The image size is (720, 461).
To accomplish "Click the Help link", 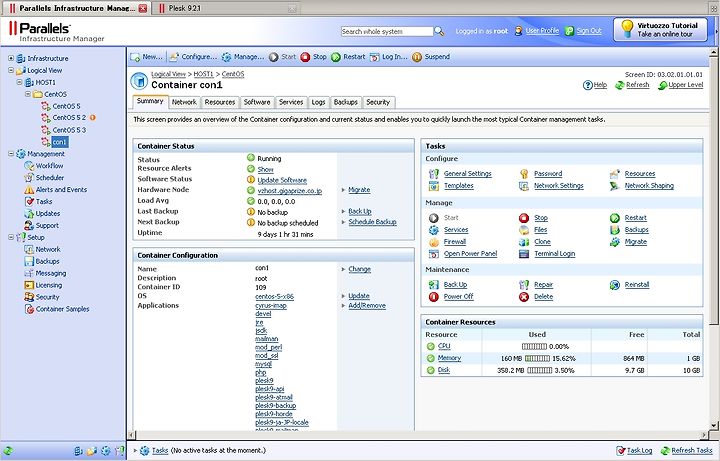I will pos(600,85).
